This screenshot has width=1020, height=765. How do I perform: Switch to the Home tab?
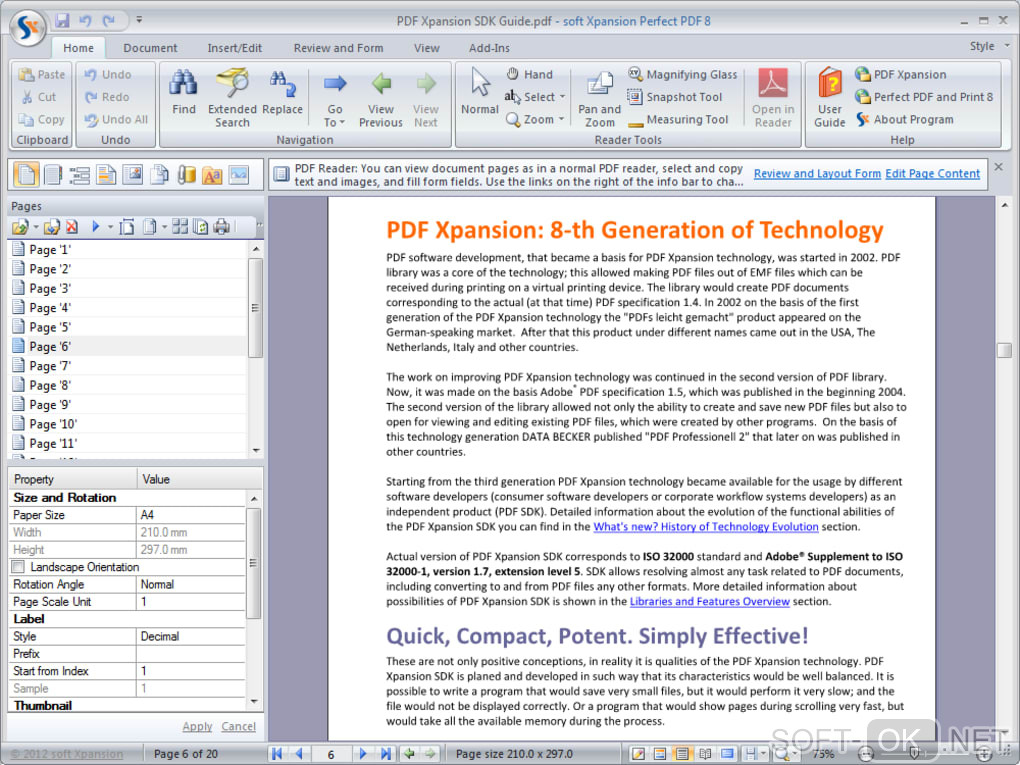(78, 48)
